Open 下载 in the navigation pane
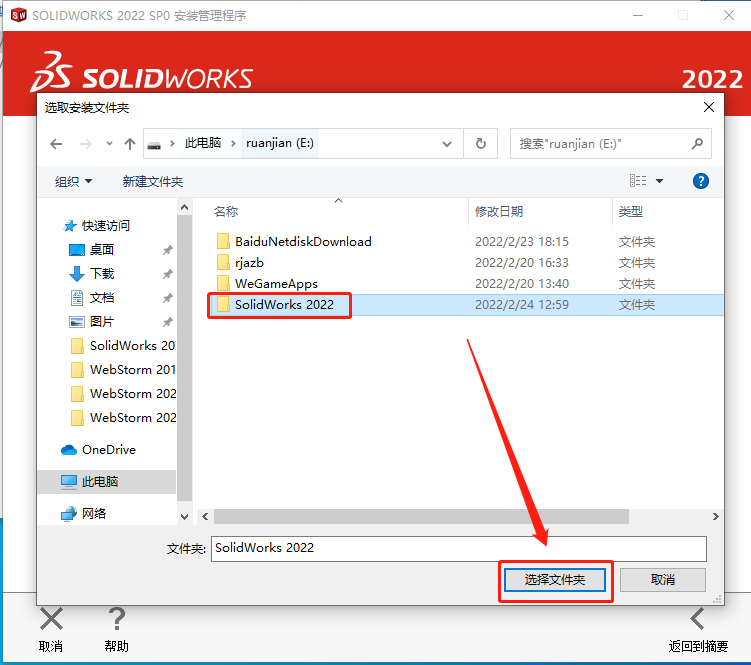This screenshot has height=665, width=751. pyautogui.click(x=102, y=274)
